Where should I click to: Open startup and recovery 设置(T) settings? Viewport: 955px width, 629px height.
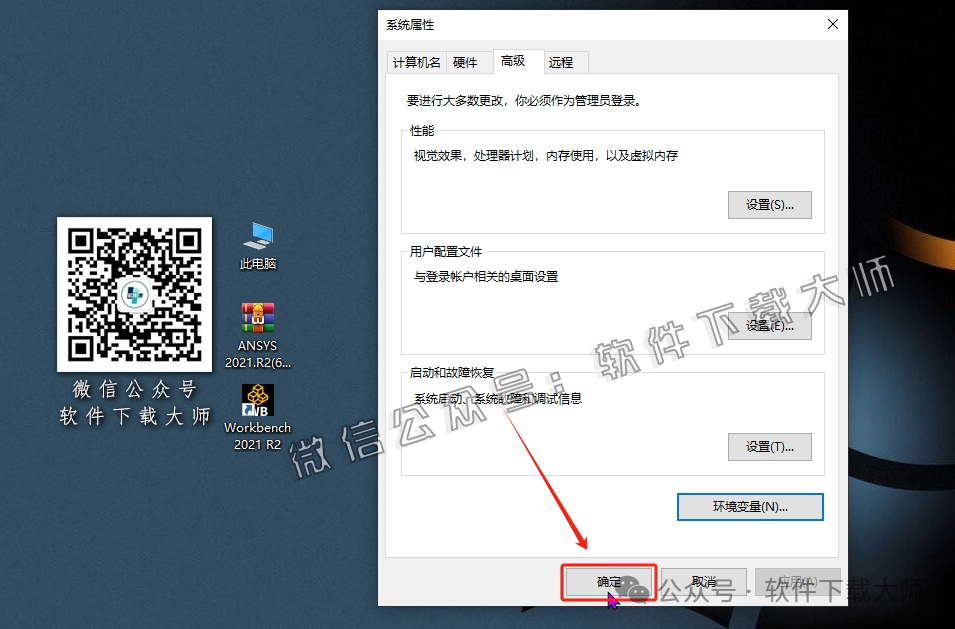(x=769, y=447)
